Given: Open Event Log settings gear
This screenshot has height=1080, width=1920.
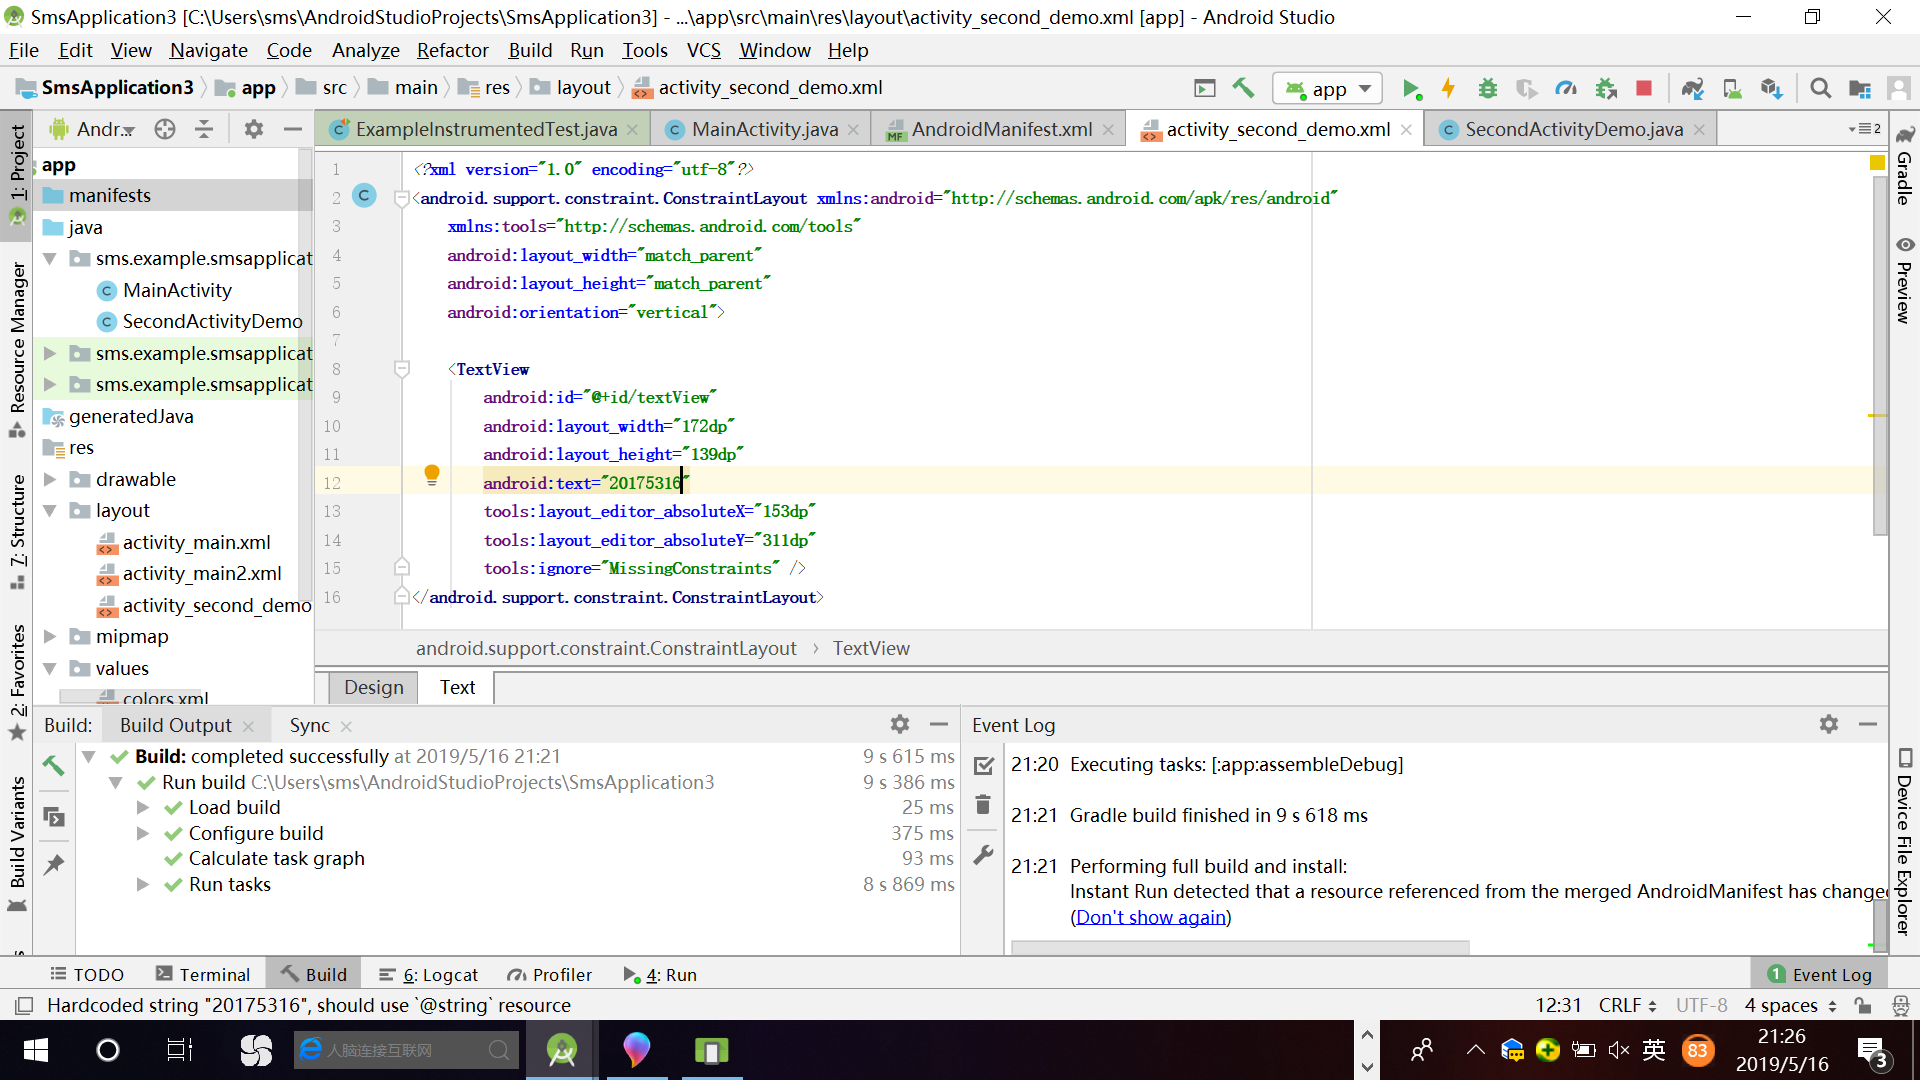Looking at the screenshot, I should [x=1829, y=724].
